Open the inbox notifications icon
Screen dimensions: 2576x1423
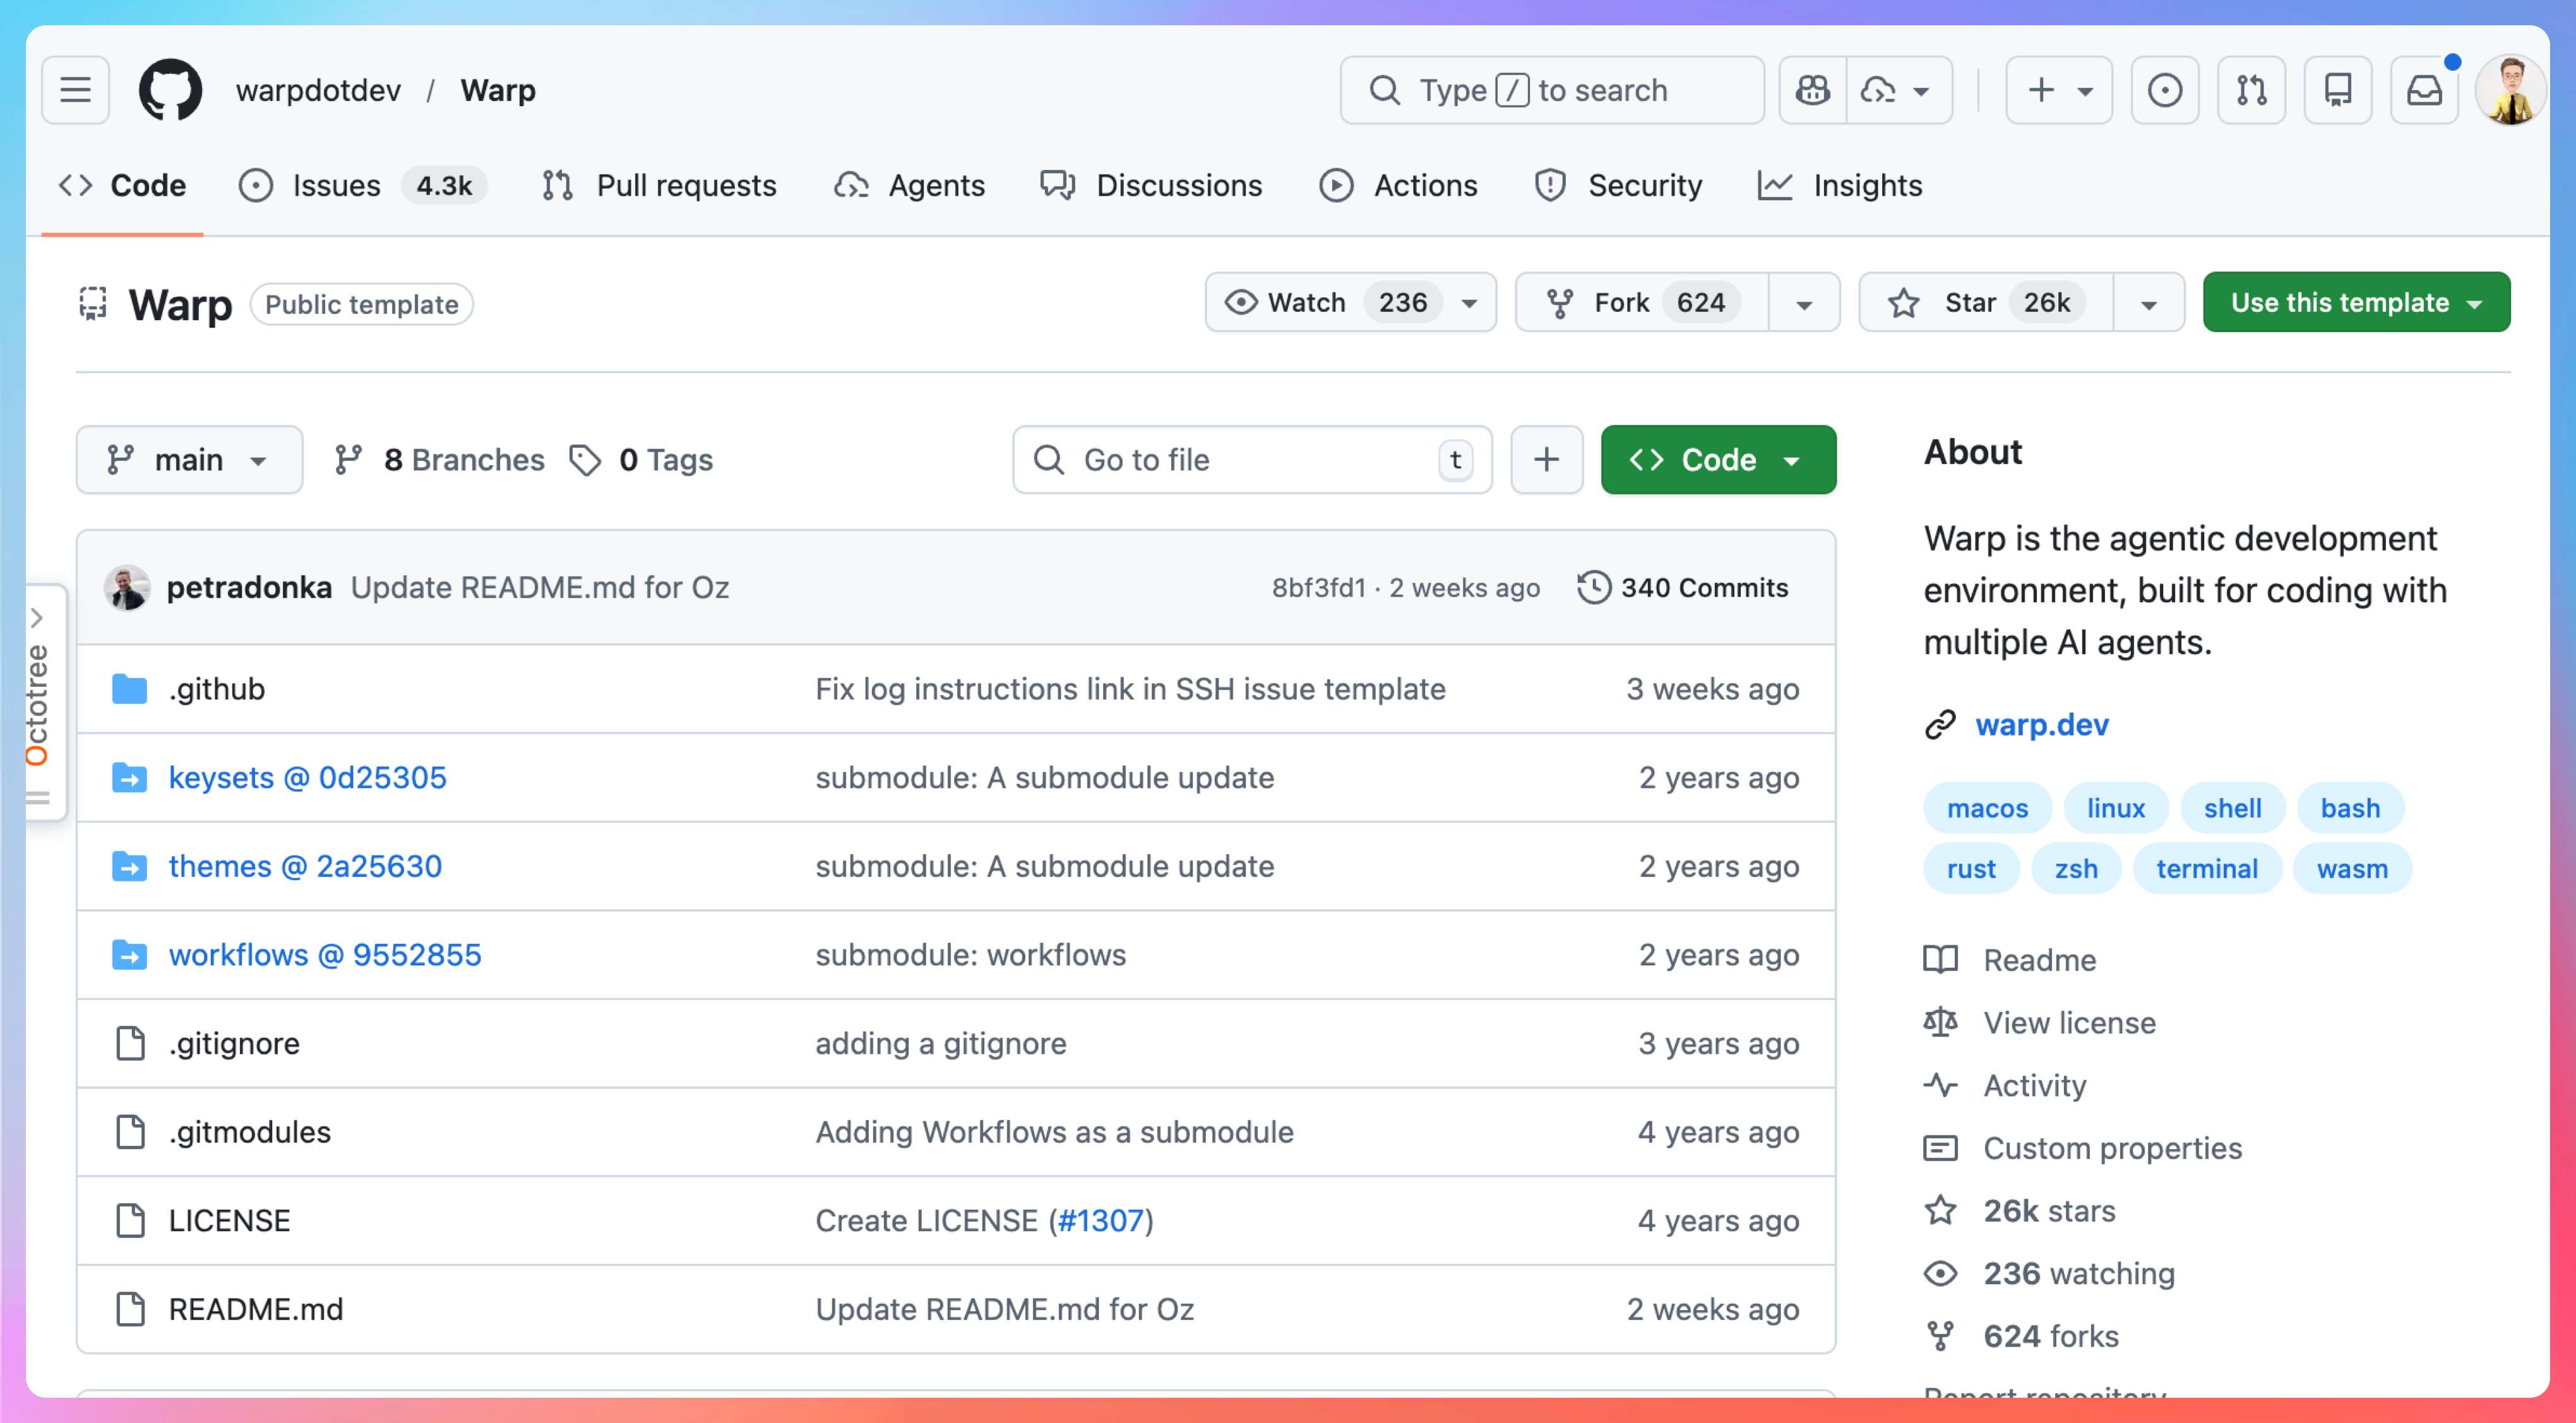2424,90
